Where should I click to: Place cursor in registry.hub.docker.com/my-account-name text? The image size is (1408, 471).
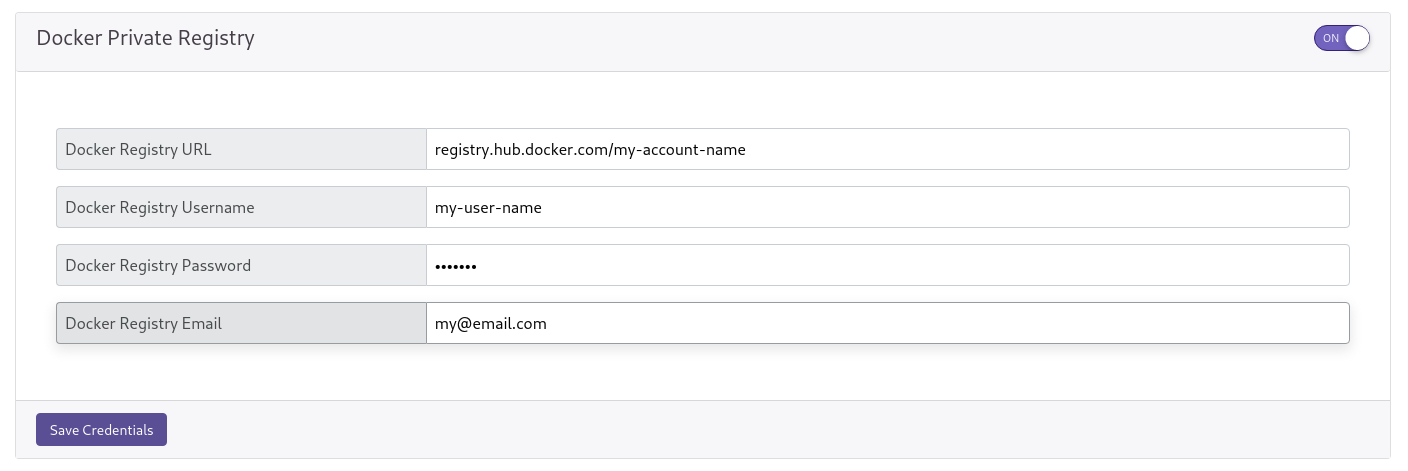point(590,150)
